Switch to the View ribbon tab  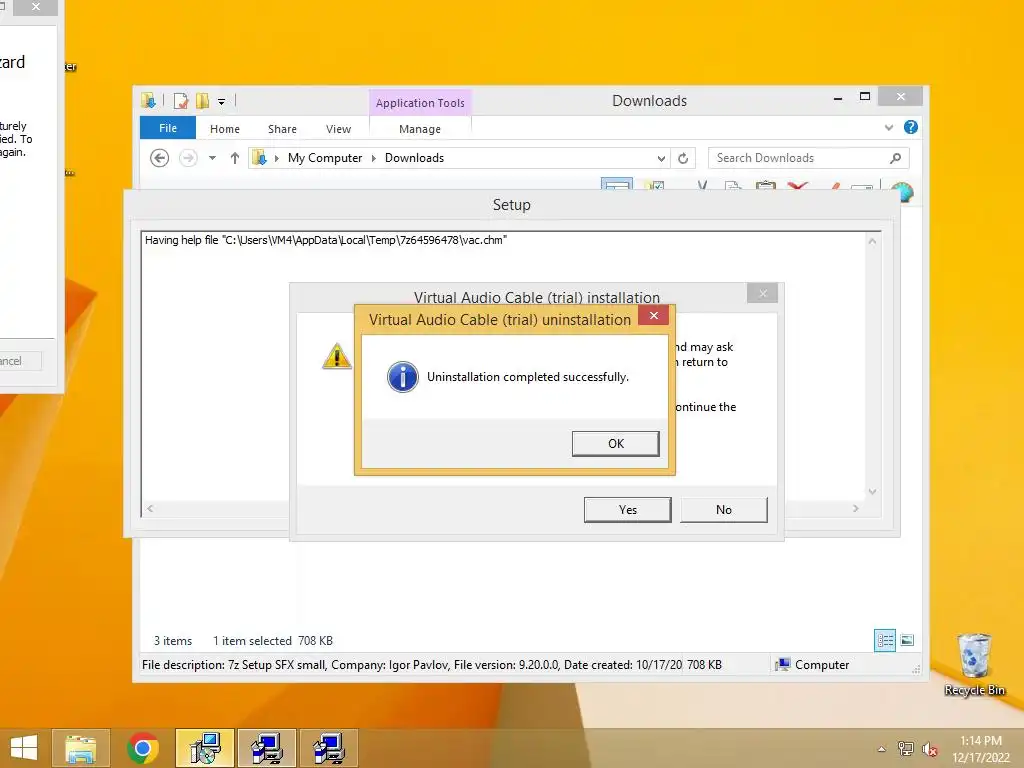[338, 129]
